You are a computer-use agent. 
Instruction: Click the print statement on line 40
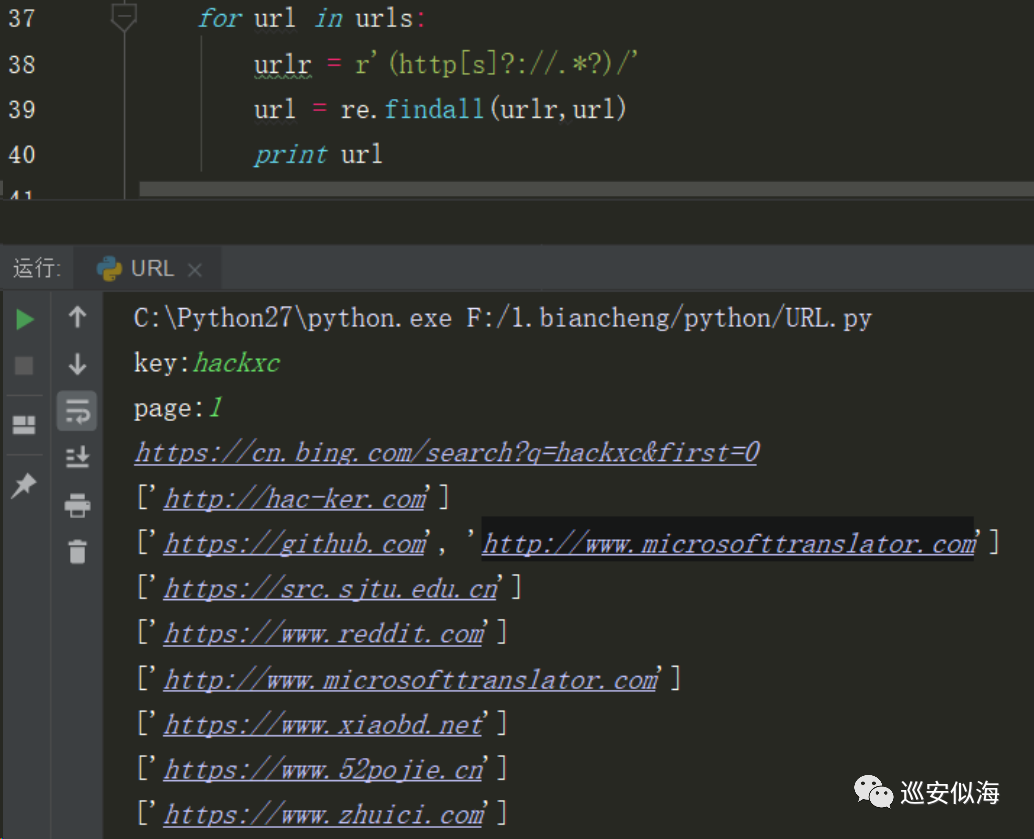pyautogui.click(x=291, y=154)
